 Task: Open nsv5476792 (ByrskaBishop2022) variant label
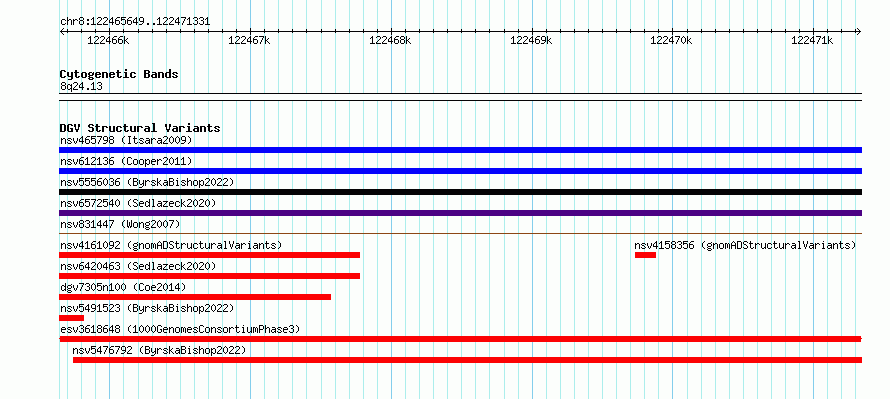tap(159, 350)
